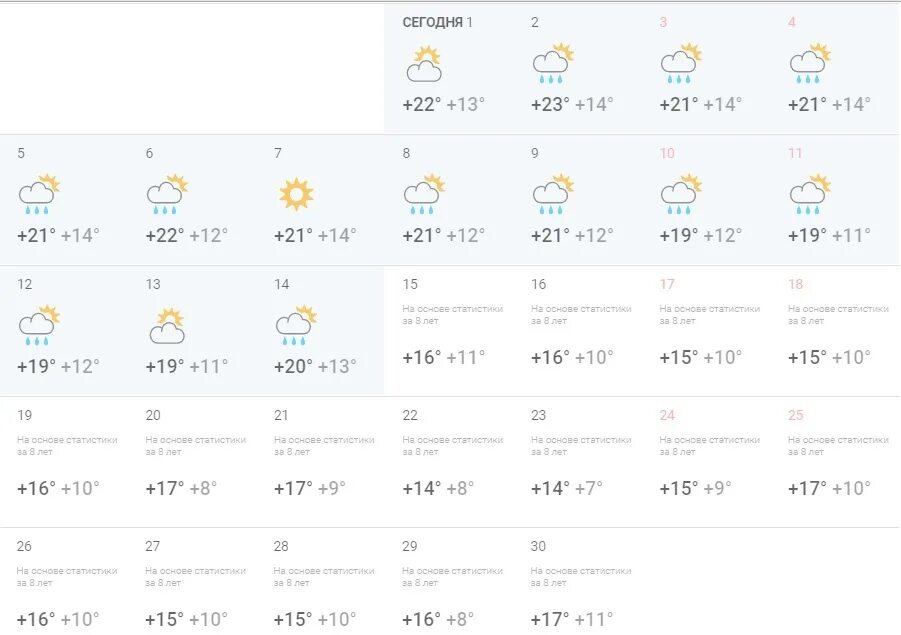Open the СЕГОДНЯ 1 day cell

(x=448, y=69)
